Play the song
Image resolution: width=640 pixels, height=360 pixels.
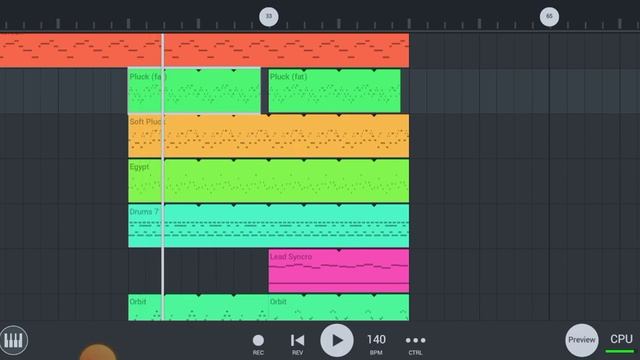click(337, 340)
